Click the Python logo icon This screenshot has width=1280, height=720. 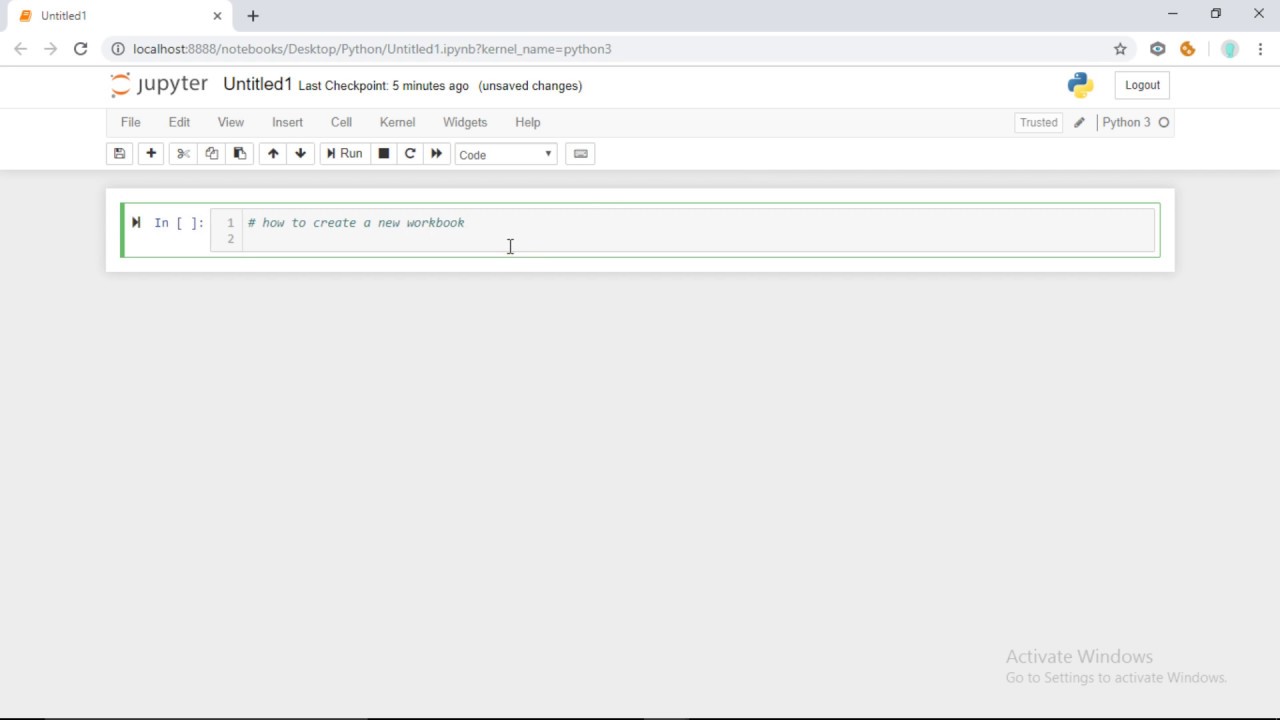tap(1081, 85)
